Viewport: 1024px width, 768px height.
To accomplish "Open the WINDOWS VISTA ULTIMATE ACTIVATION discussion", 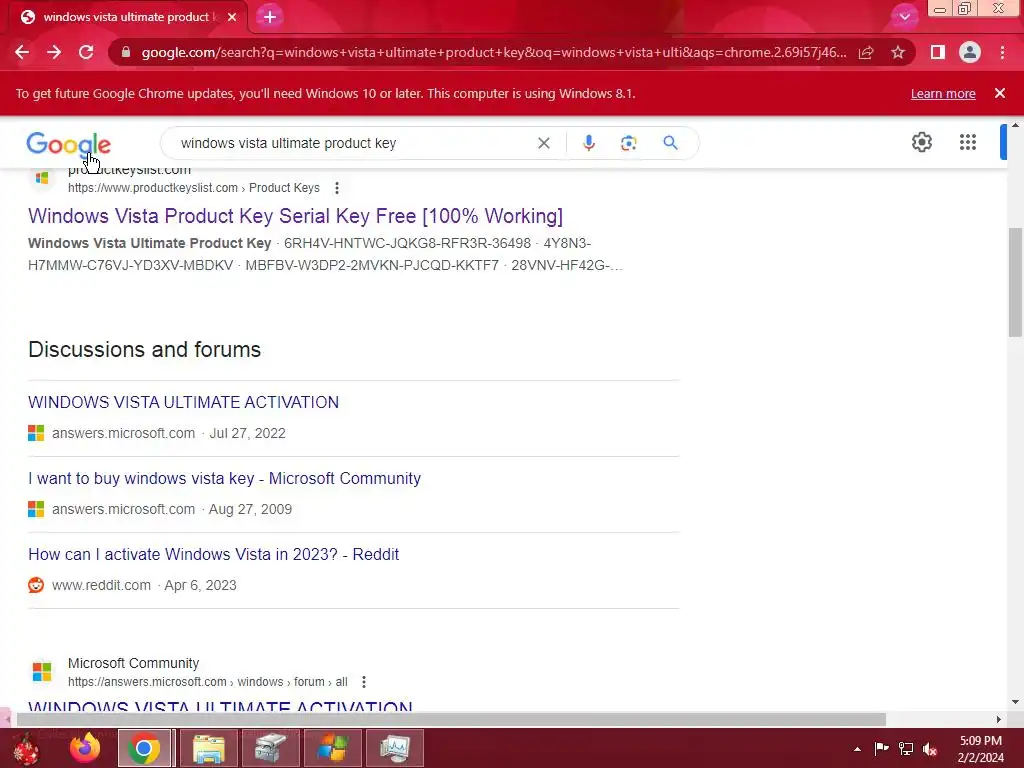I will [184, 402].
